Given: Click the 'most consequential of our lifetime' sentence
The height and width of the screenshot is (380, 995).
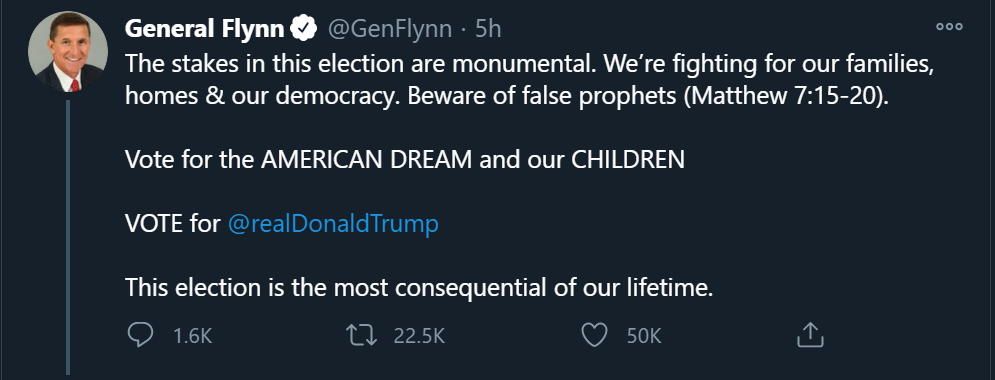Looking at the screenshot, I should tap(419, 288).
